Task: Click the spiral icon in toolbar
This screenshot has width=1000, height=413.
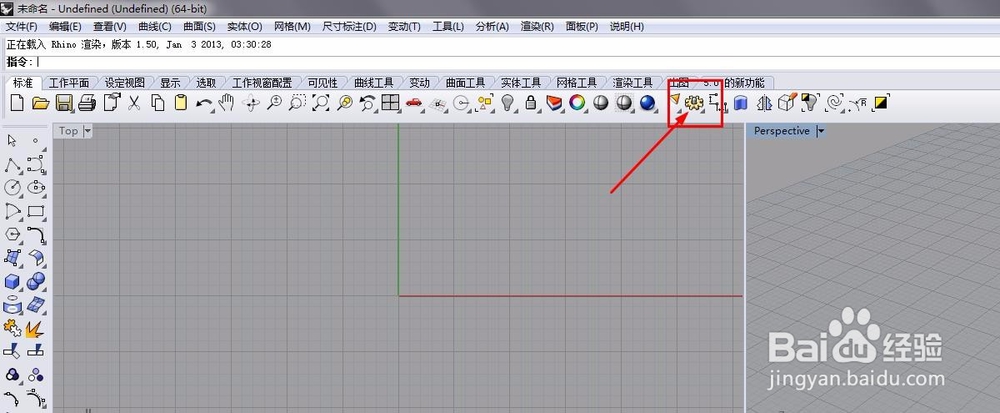Action: [x=834, y=103]
